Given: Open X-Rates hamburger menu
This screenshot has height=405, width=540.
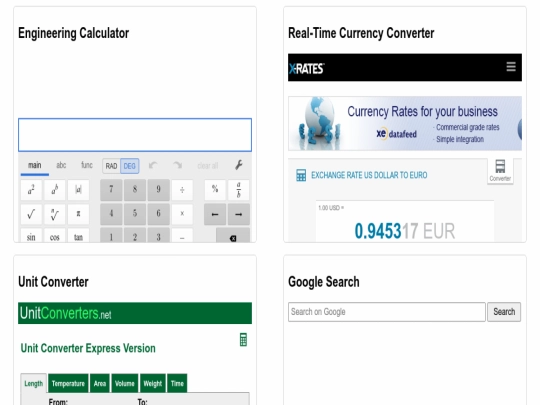Looking at the screenshot, I should (511, 67).
